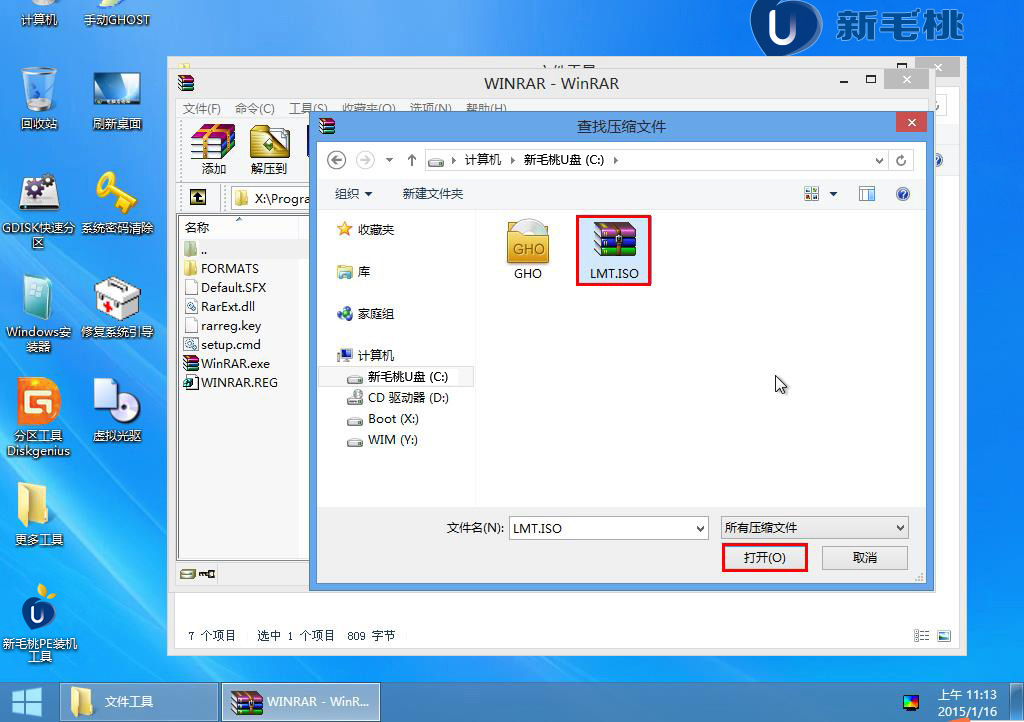Open the Windows installer shortcut
1024x722 pixels.
pos(39,315)
